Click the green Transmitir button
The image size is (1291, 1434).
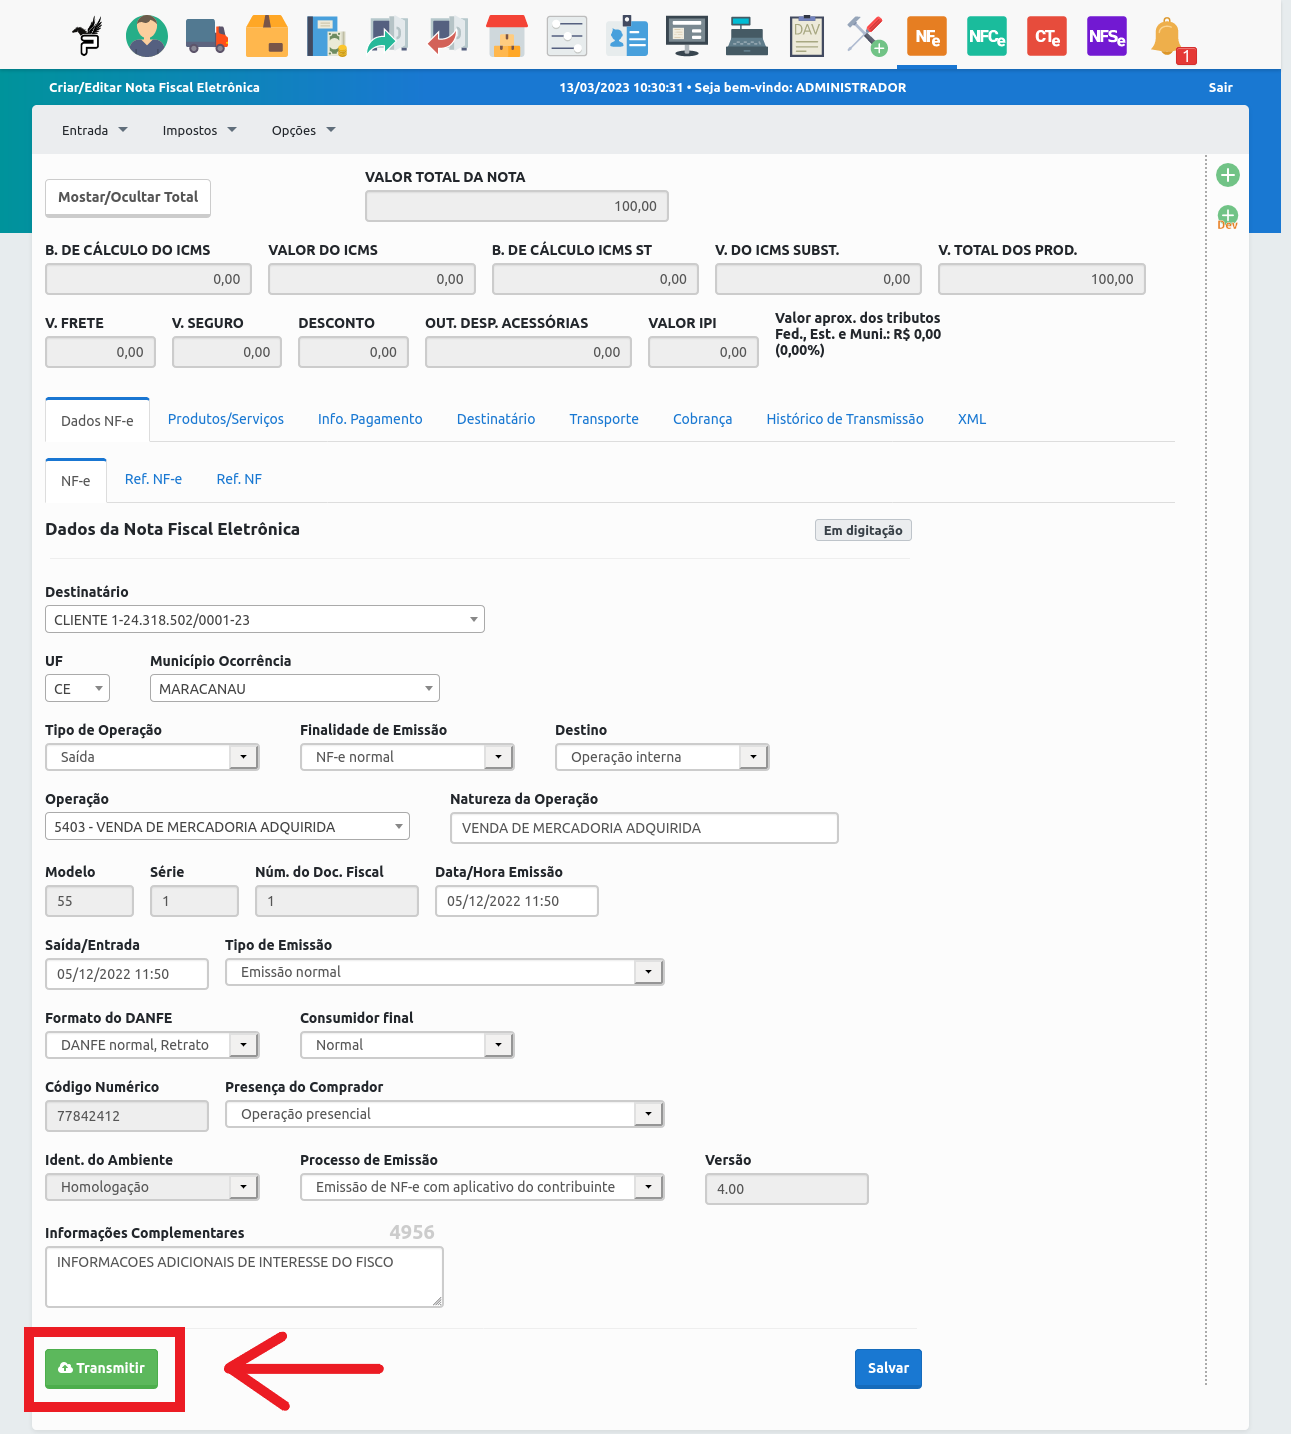click(x=102, y=1368)
